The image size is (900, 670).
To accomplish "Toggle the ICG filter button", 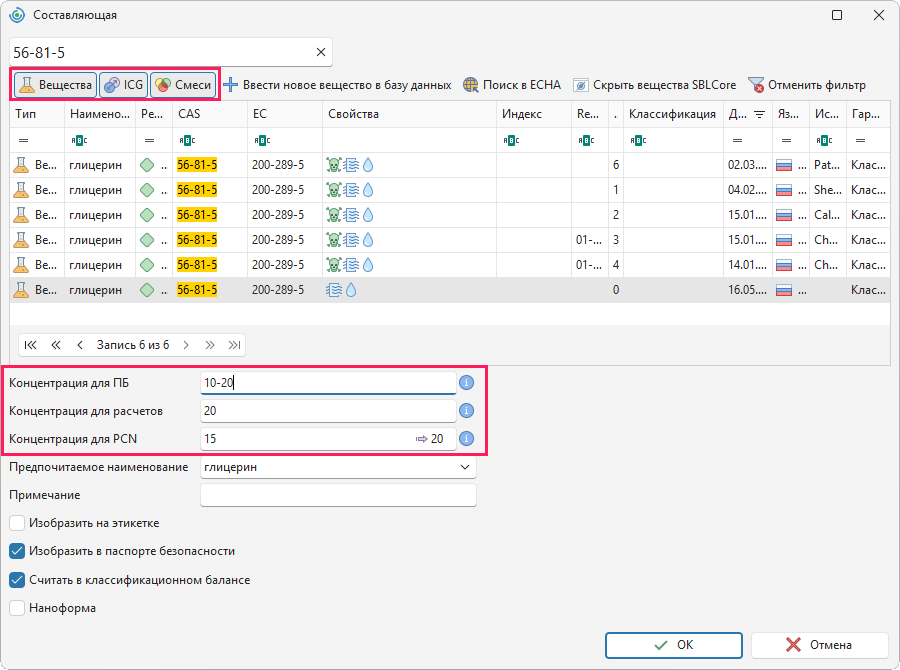I will (x=123, y=85).
